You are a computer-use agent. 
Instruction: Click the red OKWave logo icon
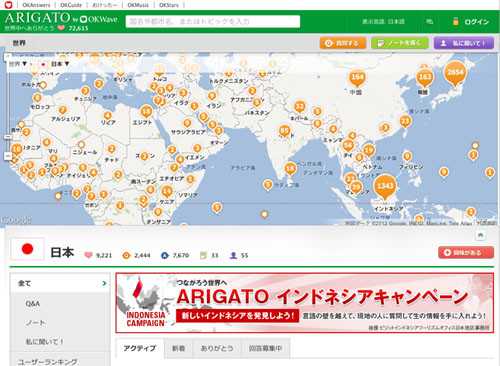8,5
